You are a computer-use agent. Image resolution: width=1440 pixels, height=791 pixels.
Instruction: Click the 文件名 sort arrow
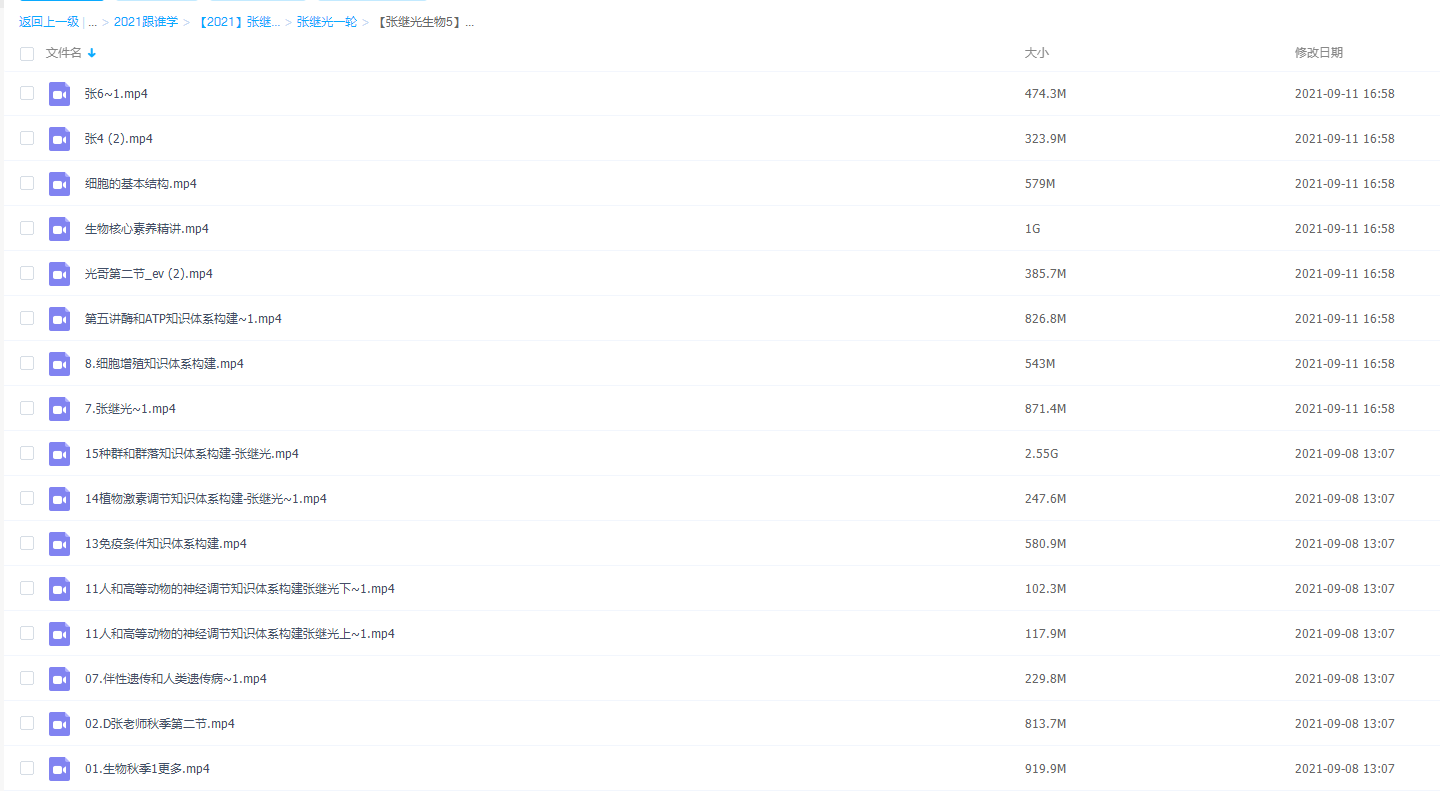(92, 53)
